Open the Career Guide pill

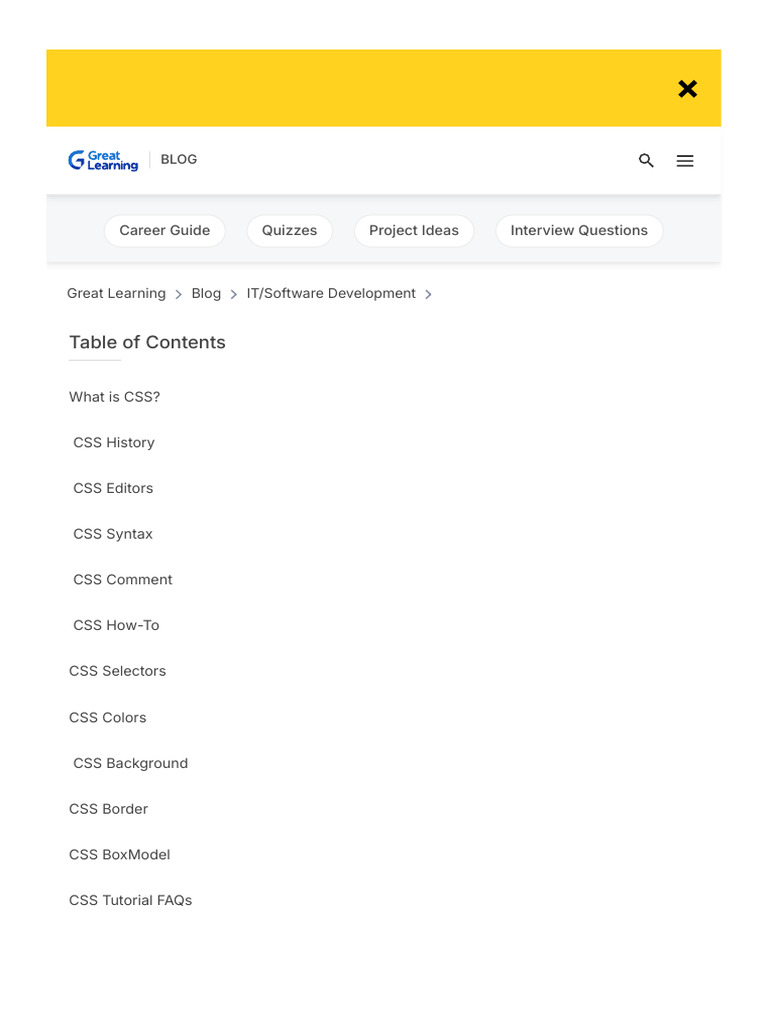[x=165, y=231]
